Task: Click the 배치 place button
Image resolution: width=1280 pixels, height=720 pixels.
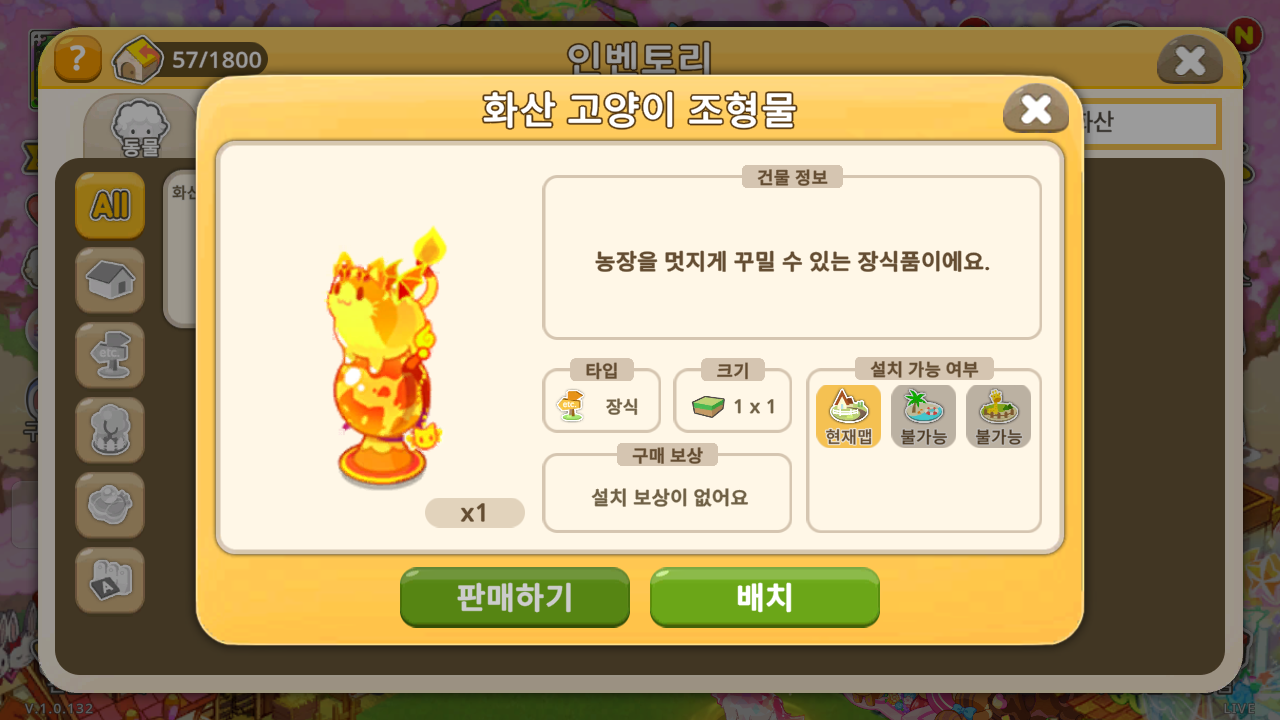Action: coord(765,597)
